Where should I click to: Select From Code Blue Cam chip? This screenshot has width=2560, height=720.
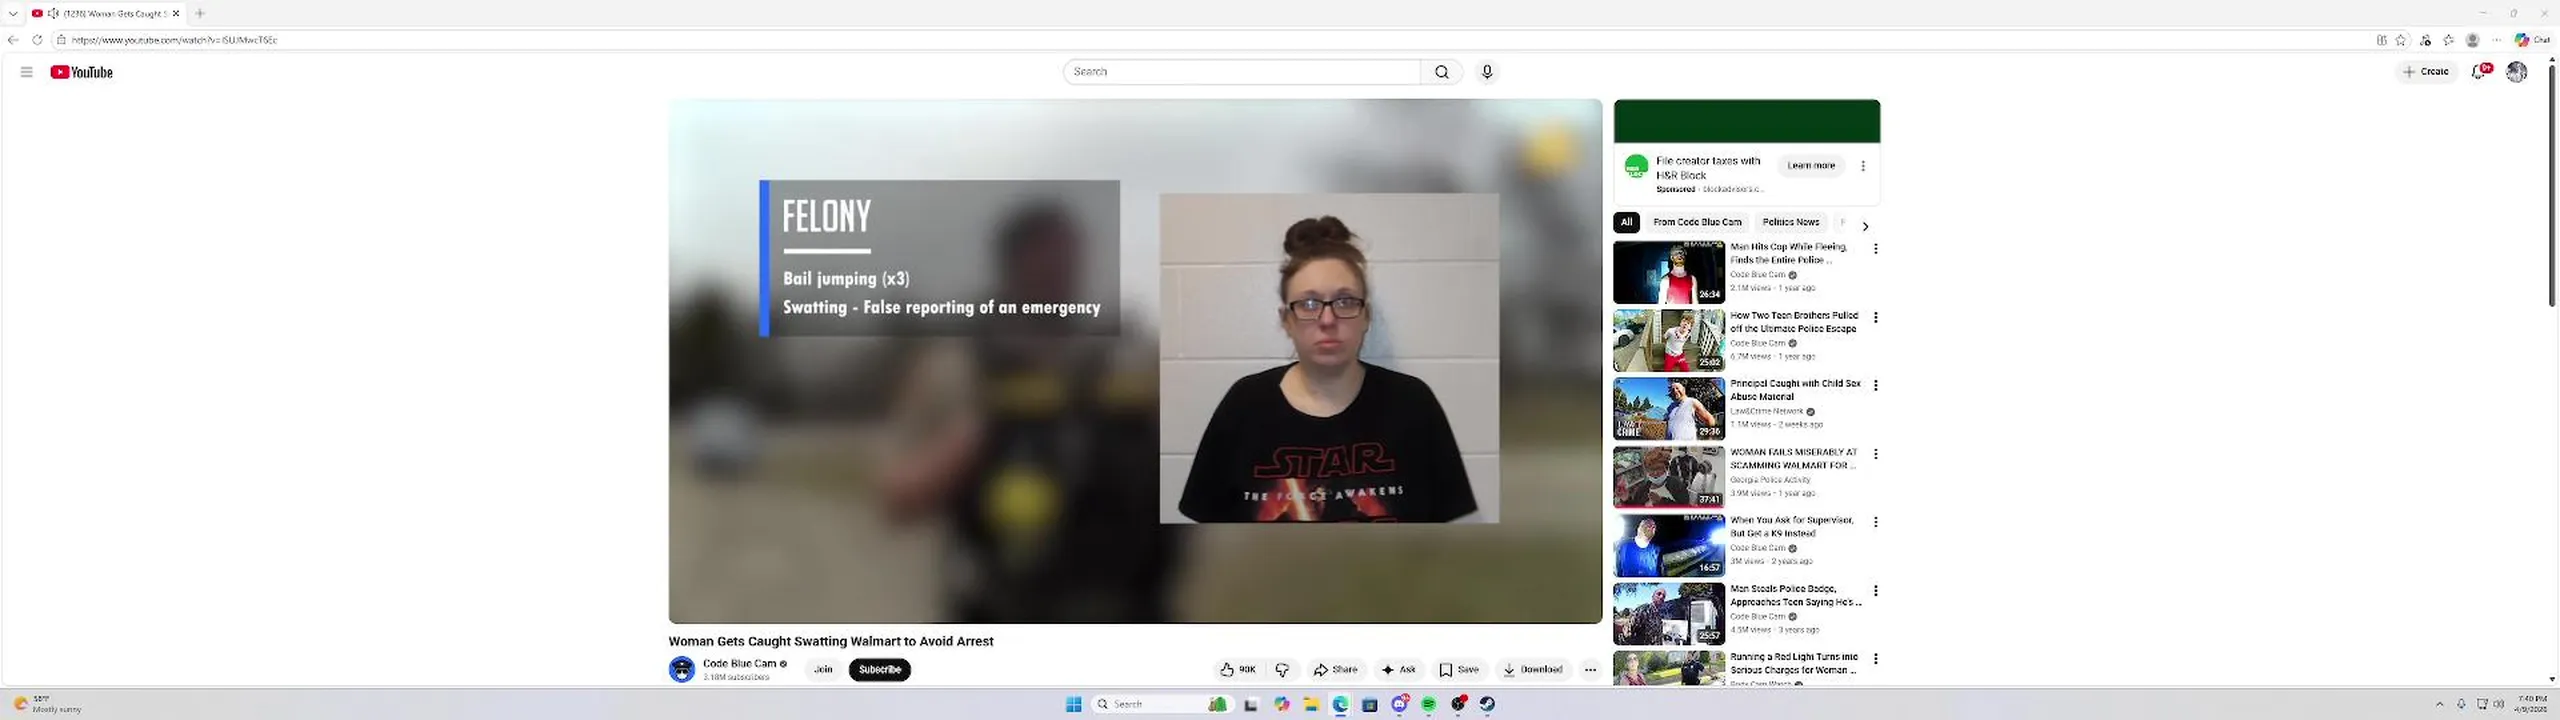click(x=1697, y=222)
